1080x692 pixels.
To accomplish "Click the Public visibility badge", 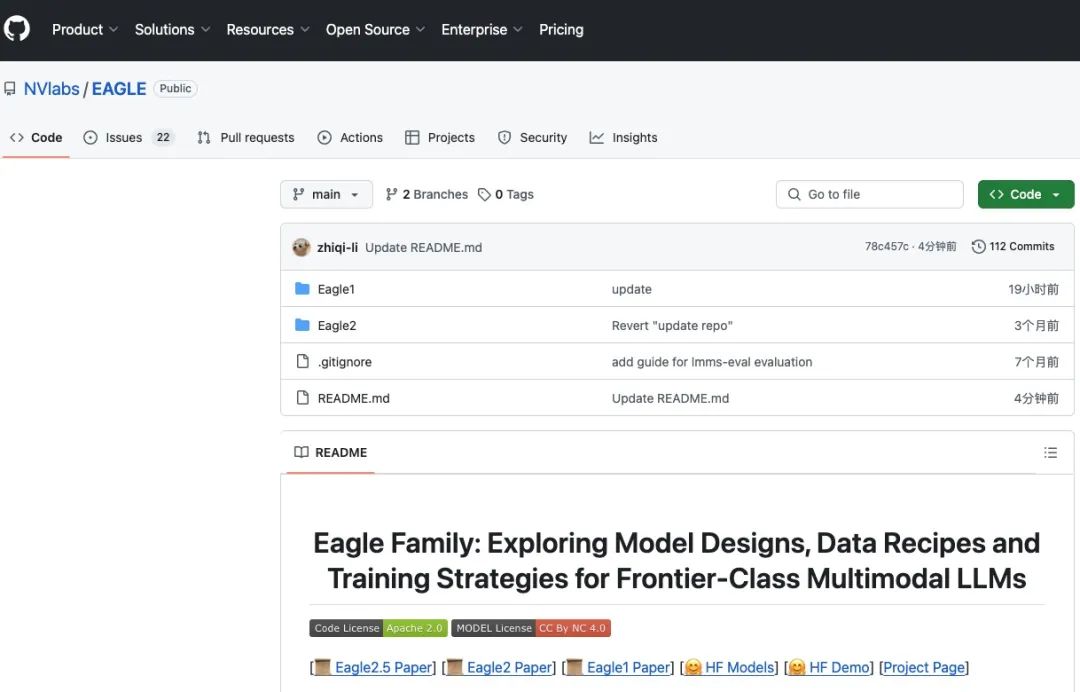I will tap(175, 88).
